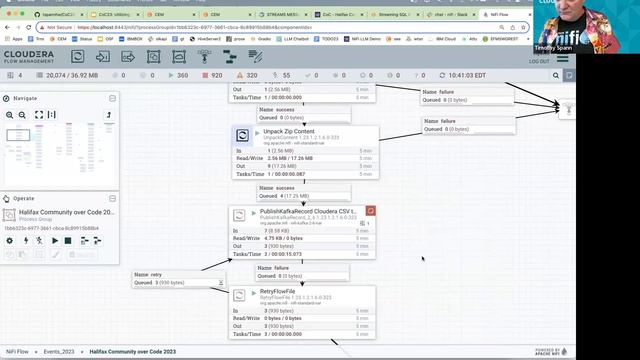Open the bulletin board icon in status bar

pyautogui.click(x=569, y=76)
